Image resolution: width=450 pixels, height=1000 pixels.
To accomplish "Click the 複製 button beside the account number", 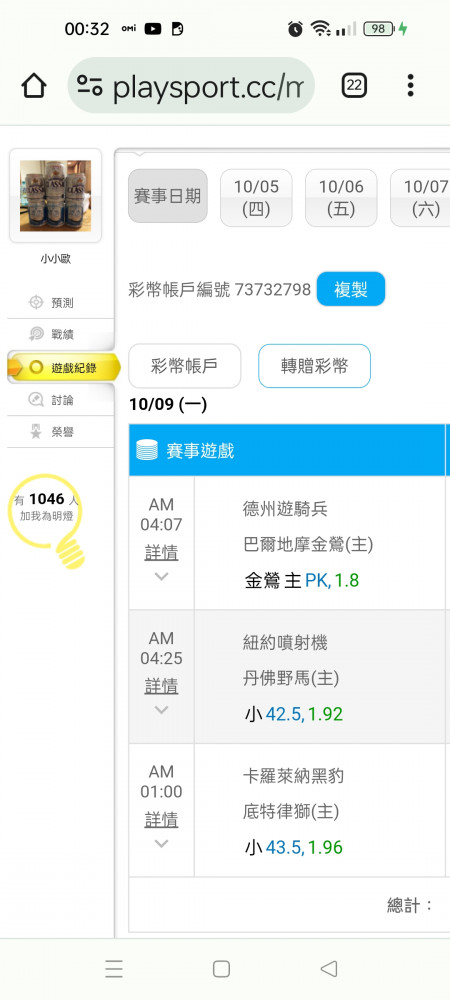I will [x=351, y=290].
